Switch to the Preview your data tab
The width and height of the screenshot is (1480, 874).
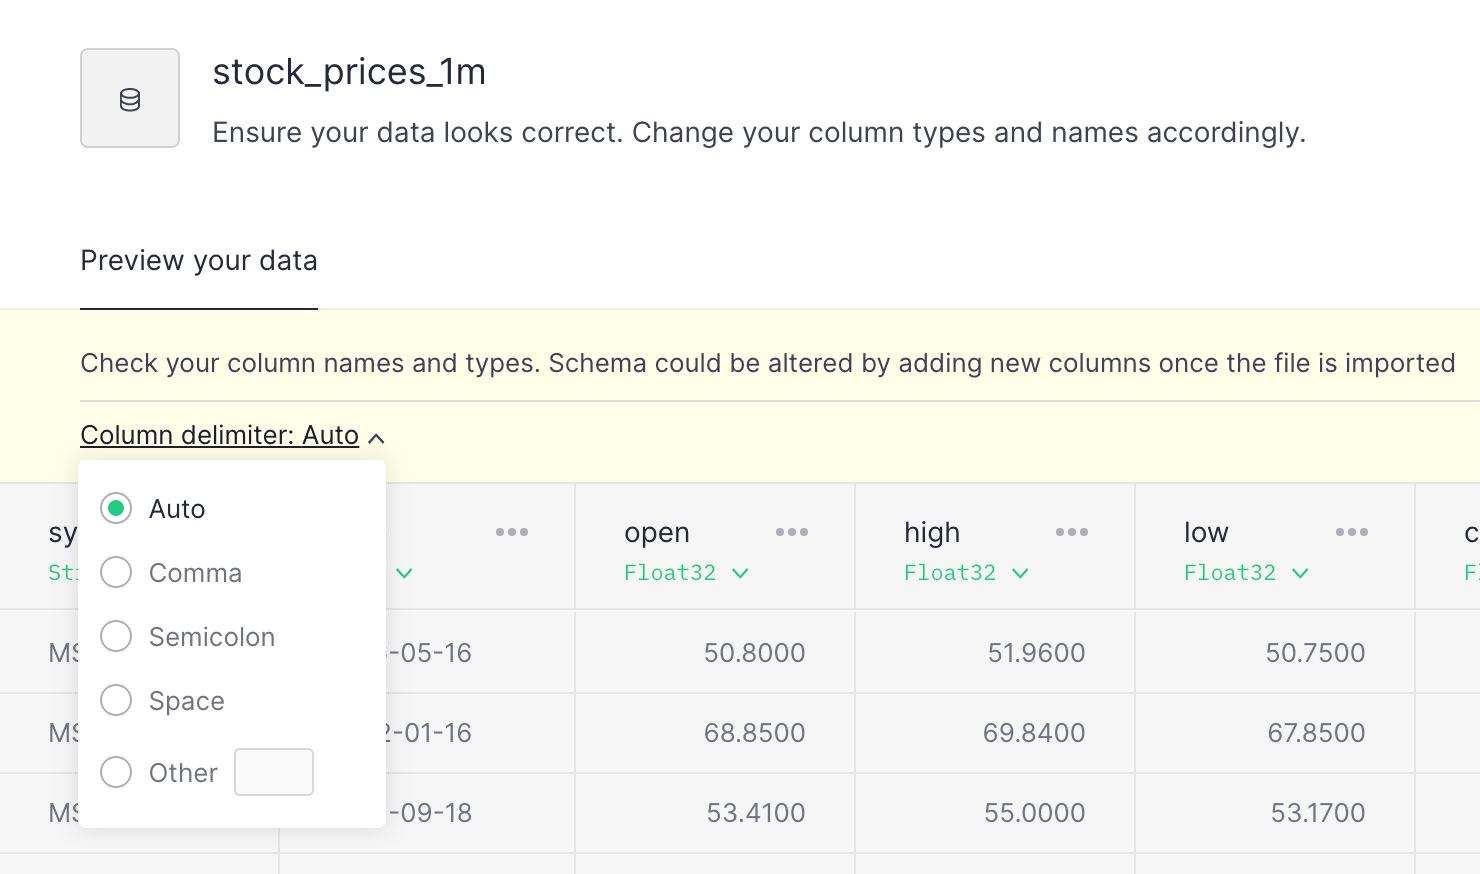coord(199,261)
